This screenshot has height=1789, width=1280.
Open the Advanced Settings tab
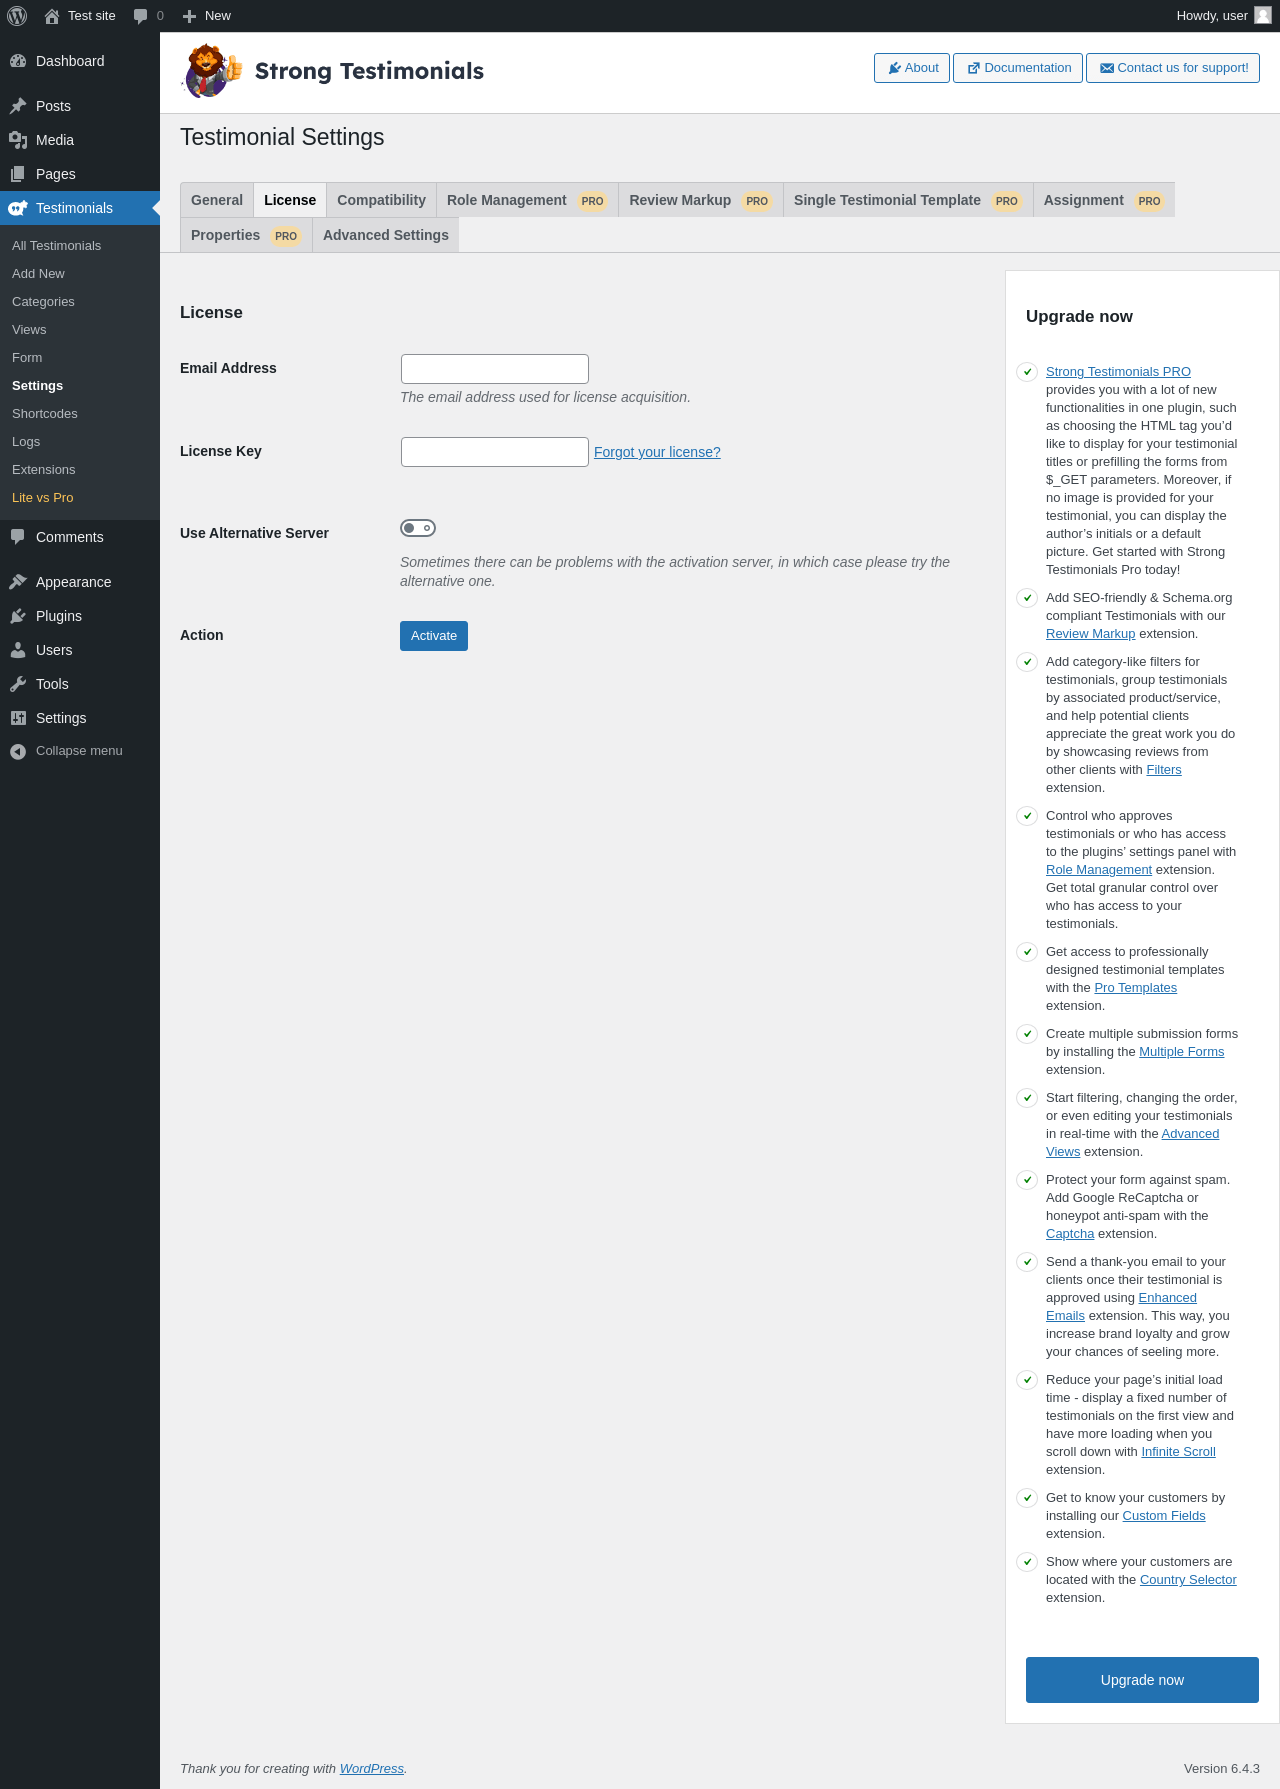click(x=386, y=235)
